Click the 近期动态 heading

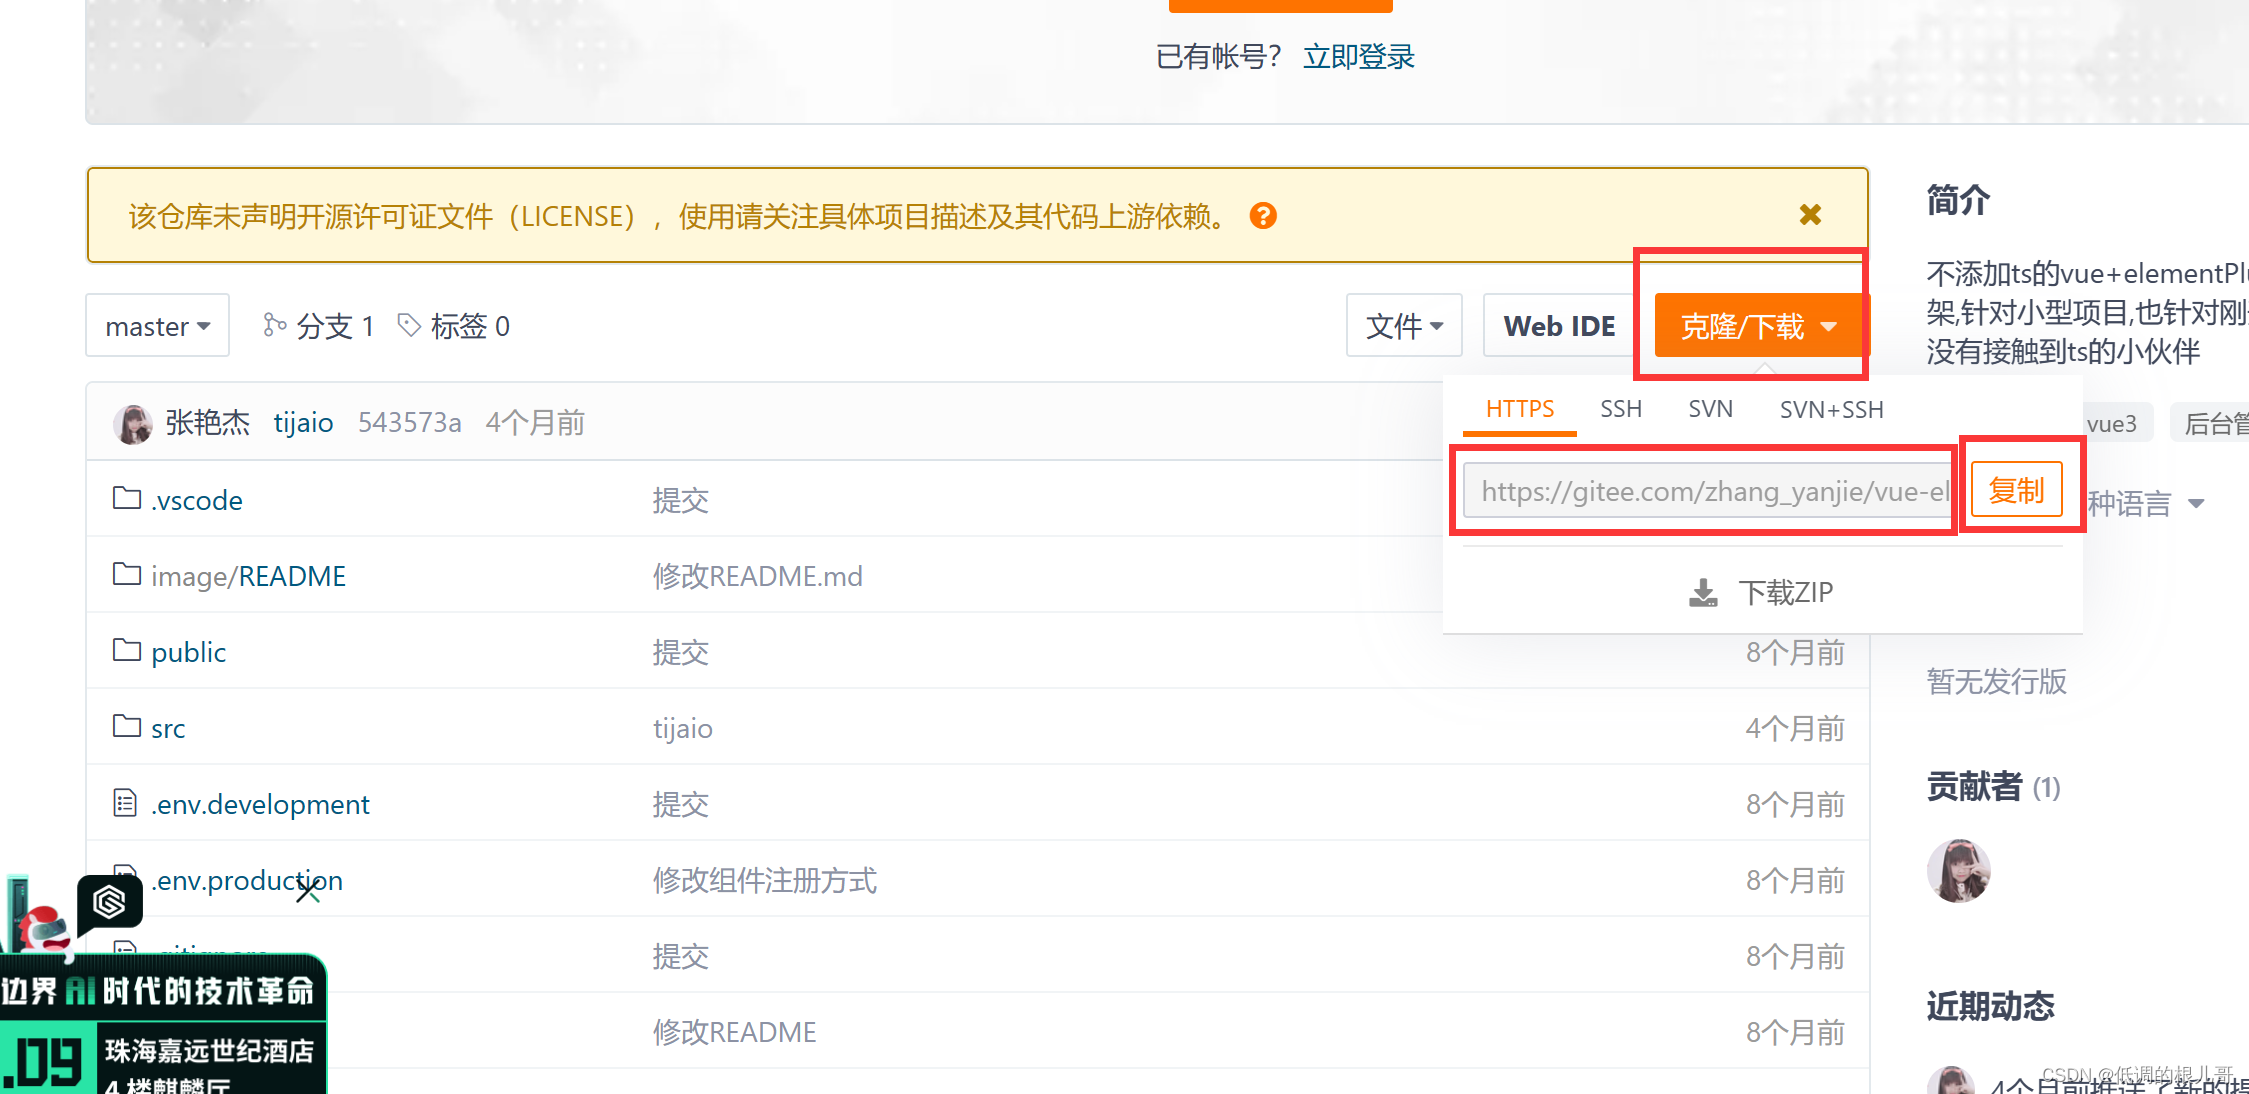coord(1991,1006)
